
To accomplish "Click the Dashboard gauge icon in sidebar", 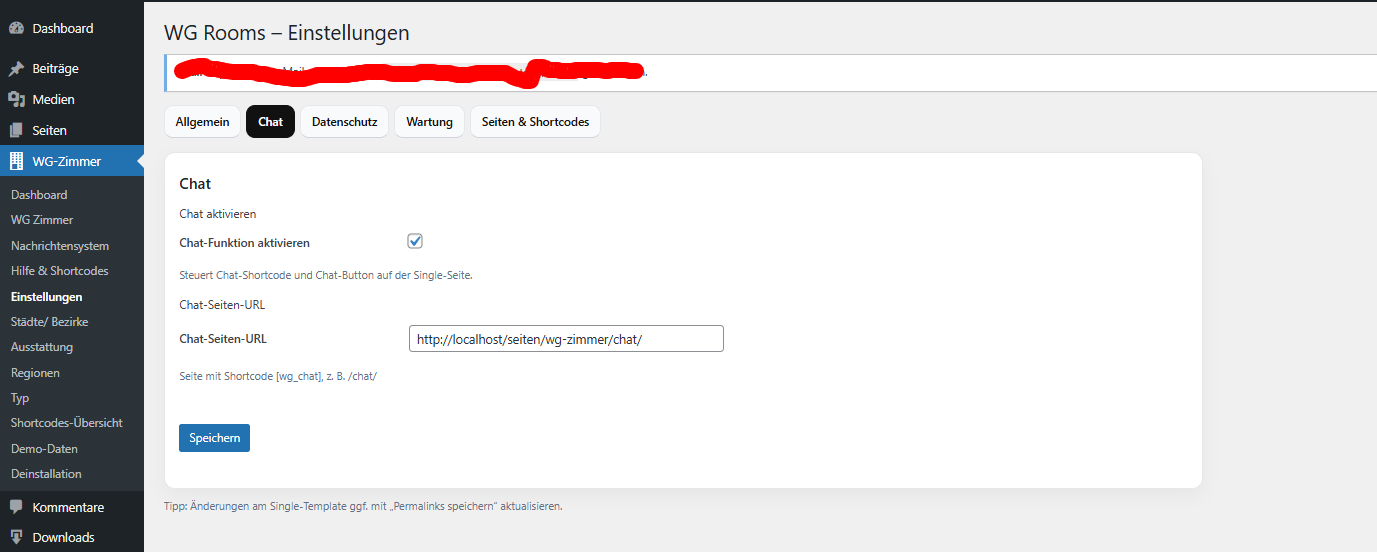I will (16, 29).
